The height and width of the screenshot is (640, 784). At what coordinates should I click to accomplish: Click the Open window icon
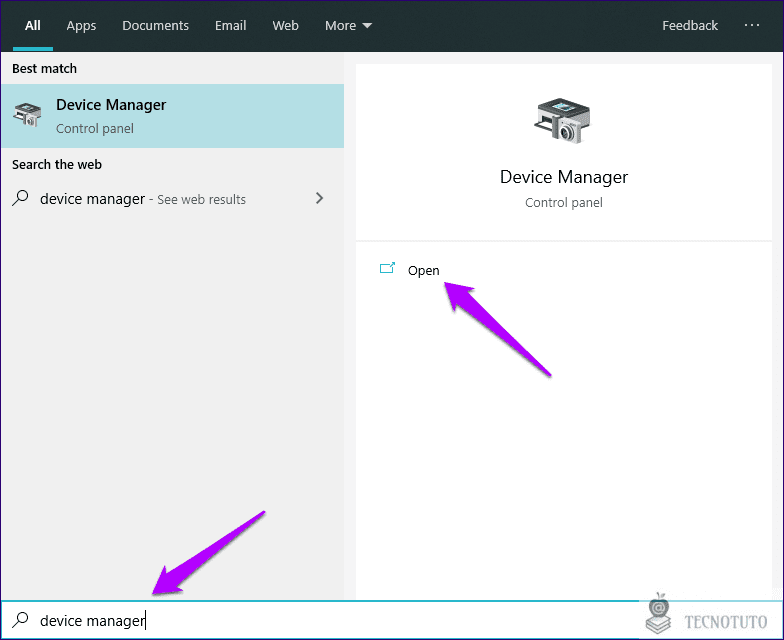tap(388, 268)
